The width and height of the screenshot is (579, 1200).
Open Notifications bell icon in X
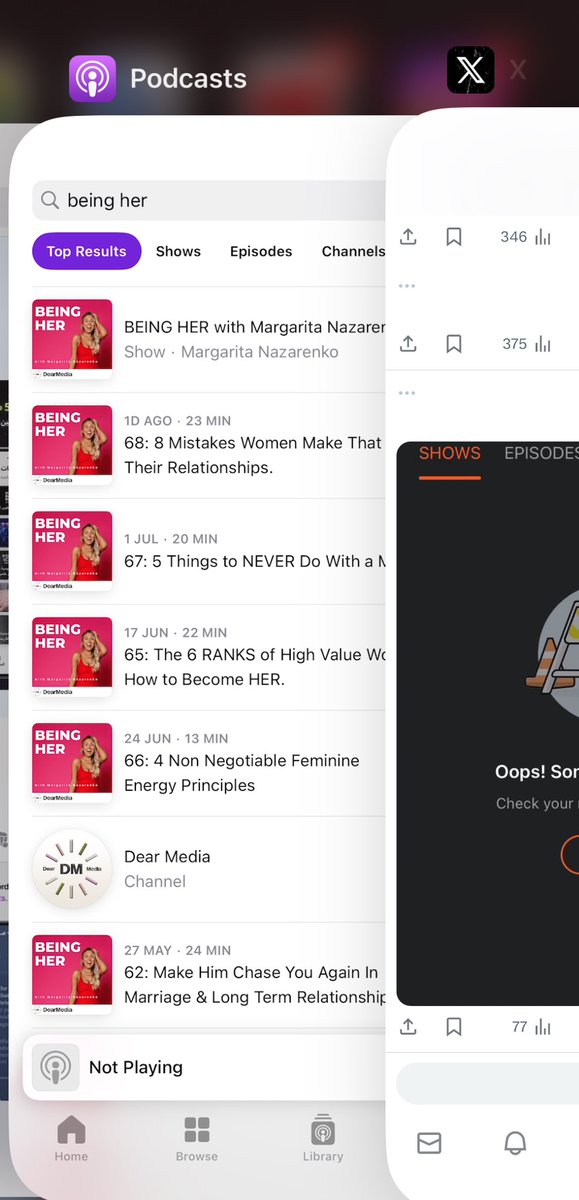[515, 1142]
